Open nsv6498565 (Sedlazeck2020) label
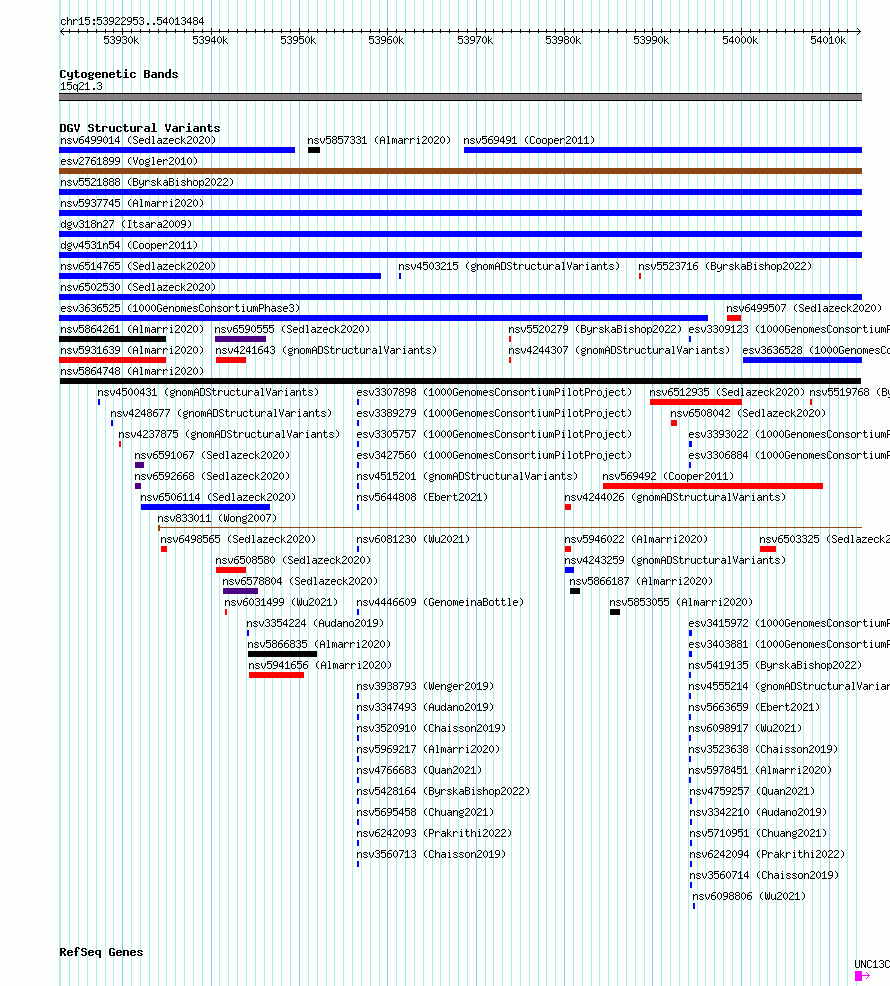The height and width of the screenshot is (986, 890). [238, 539]
